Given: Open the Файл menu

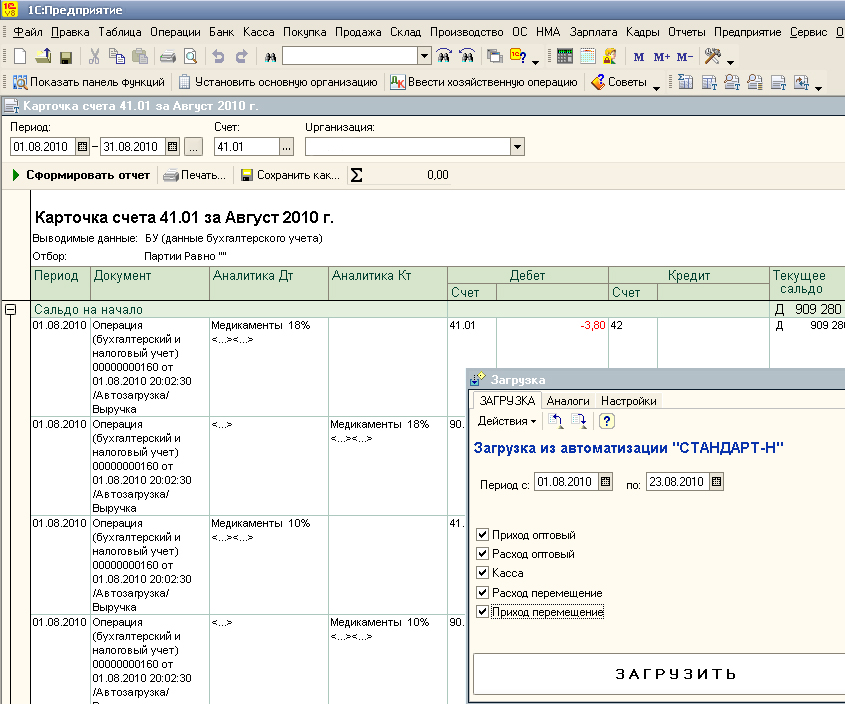Looking at the screenshot, I should pos(27,32).
